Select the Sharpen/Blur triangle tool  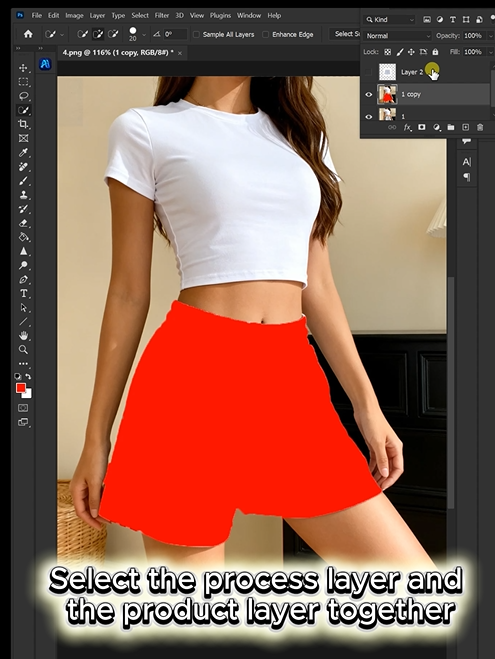23,251
